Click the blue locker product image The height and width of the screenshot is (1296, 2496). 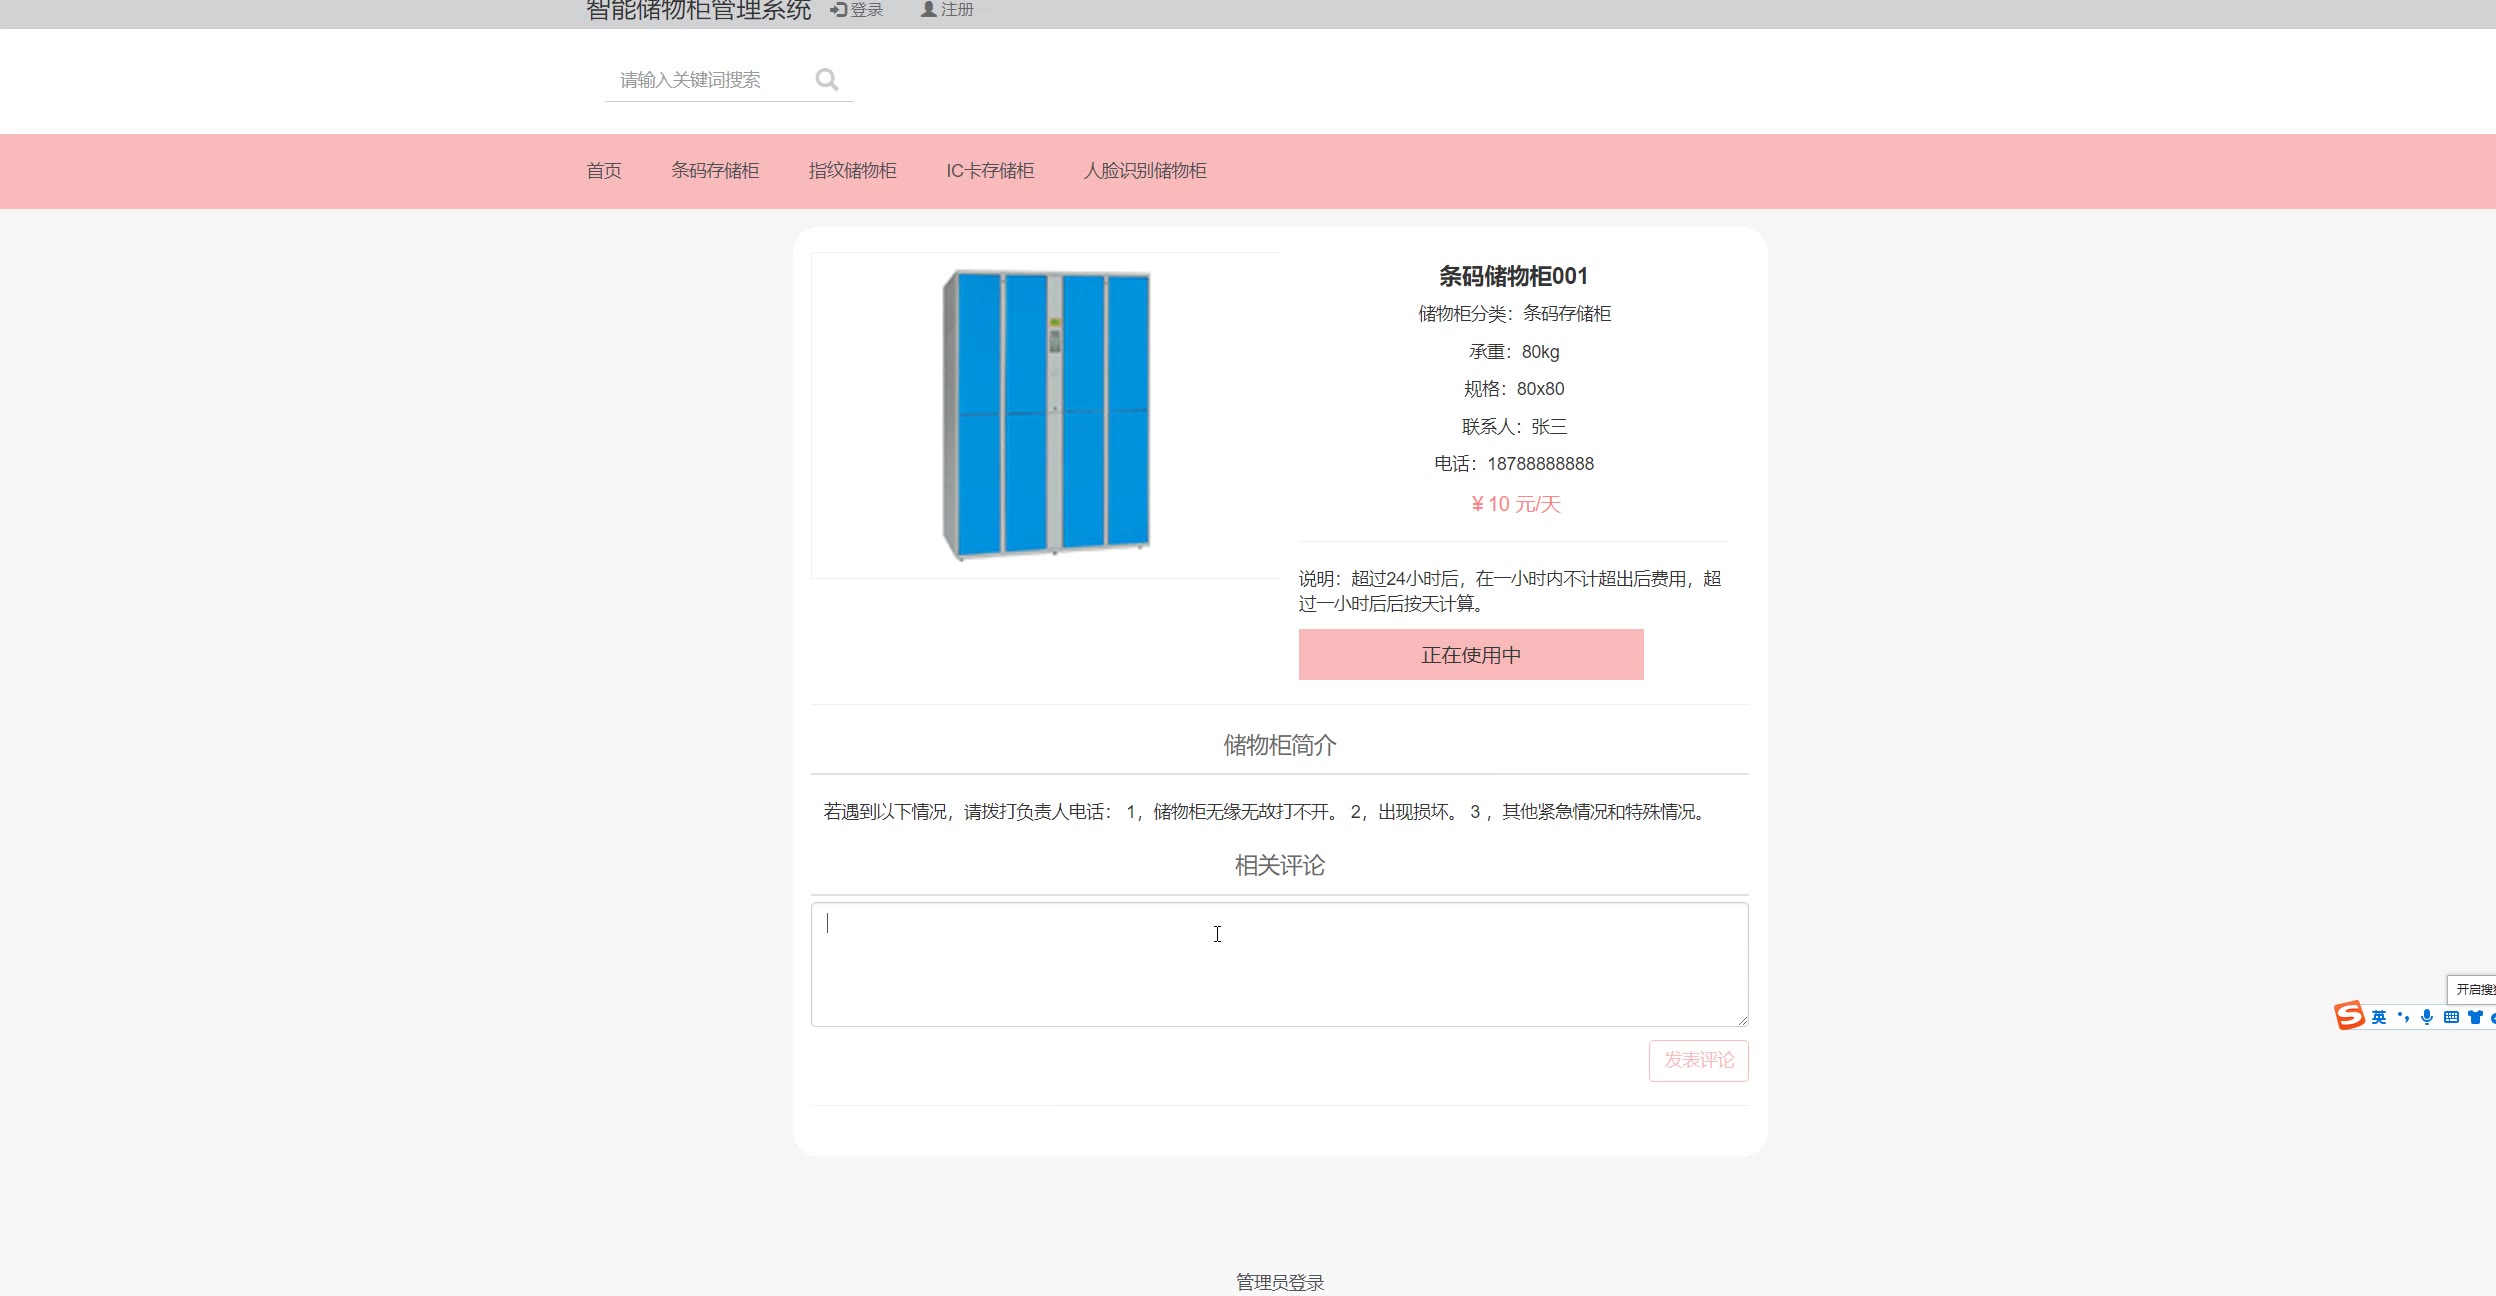(1046, 414)
